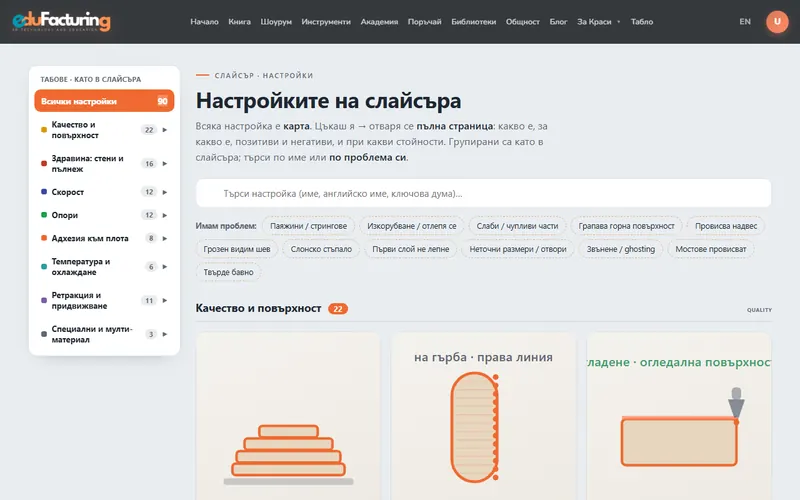This screenshot has width=800, height=500.
Task: Open the на гърба · права линия card
Action: click(x=483, y=417)
